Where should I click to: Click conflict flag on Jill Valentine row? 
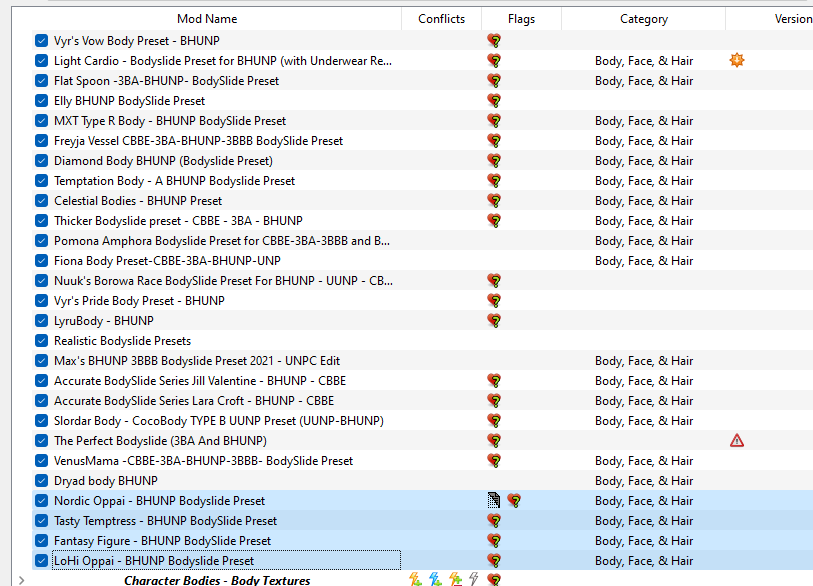click(495, 381)
